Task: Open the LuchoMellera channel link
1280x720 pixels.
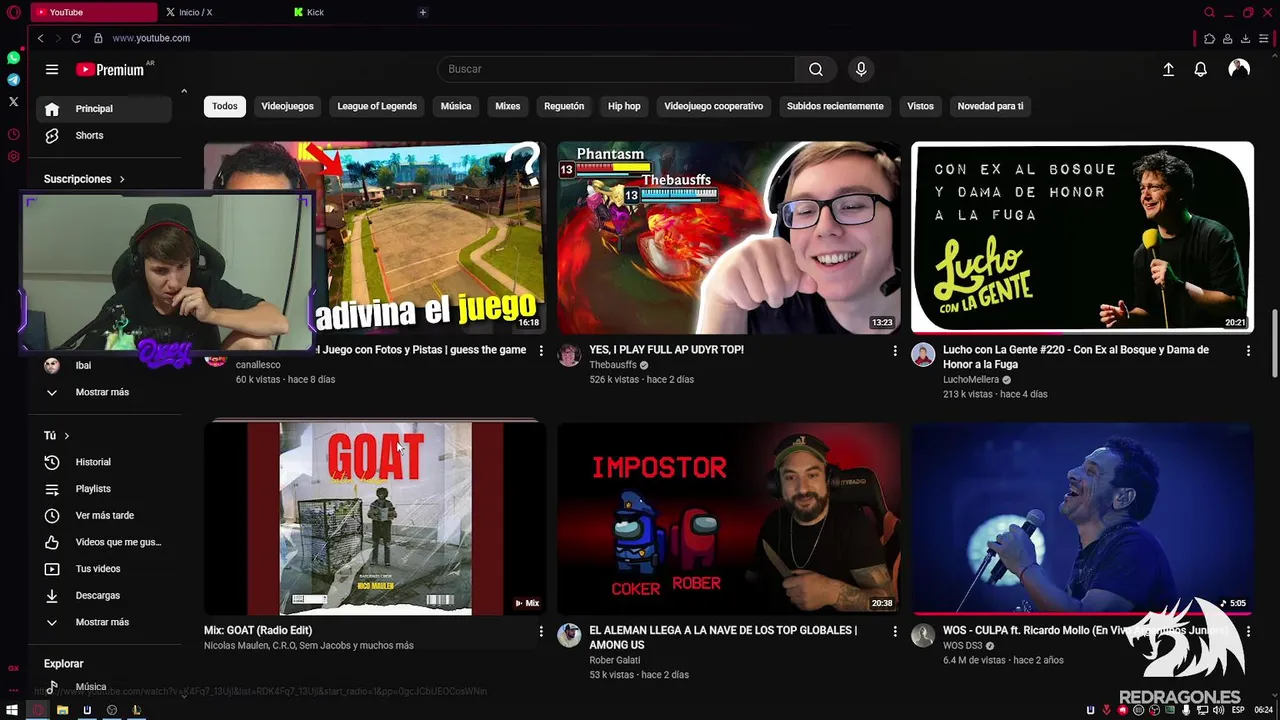Action: 971,380
